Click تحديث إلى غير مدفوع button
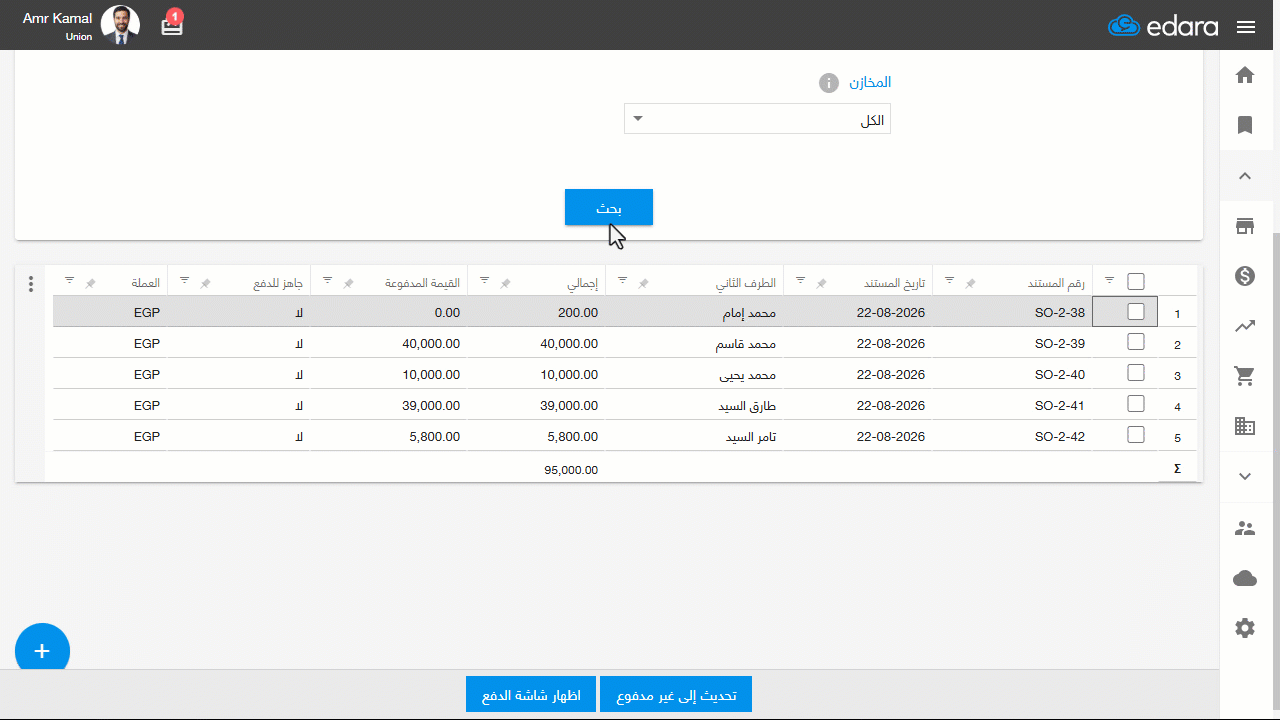This screenshot has height=720, width=1280. pyautogui.click(x=676, y=694)
